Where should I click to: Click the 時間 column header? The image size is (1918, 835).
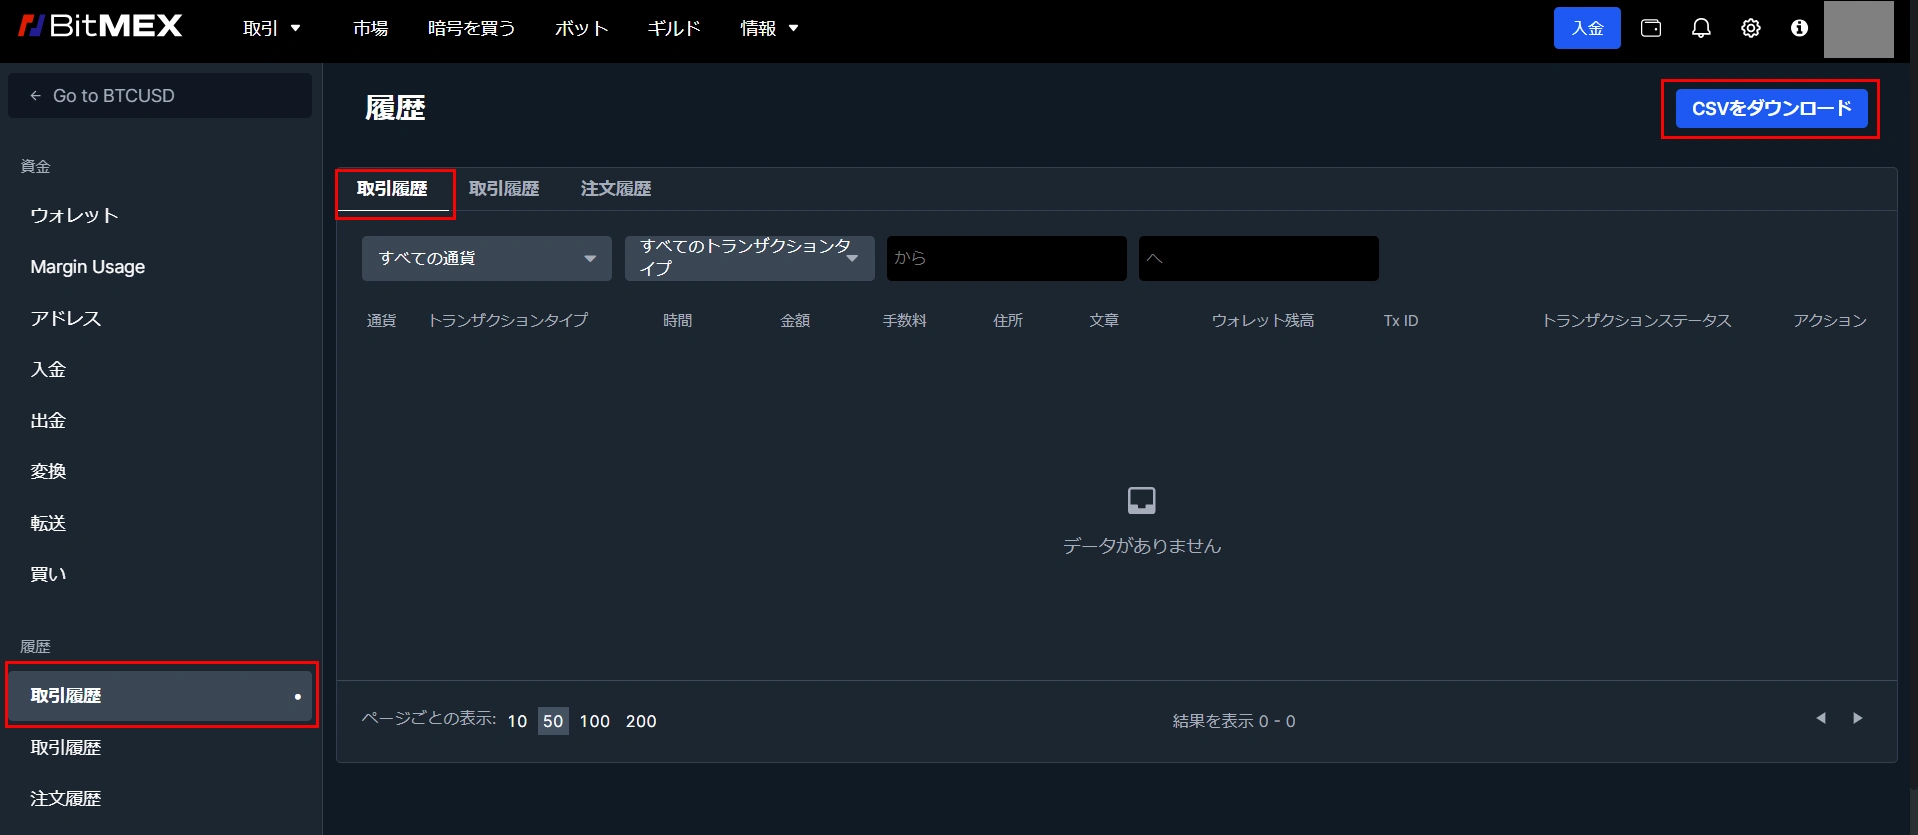677,320
